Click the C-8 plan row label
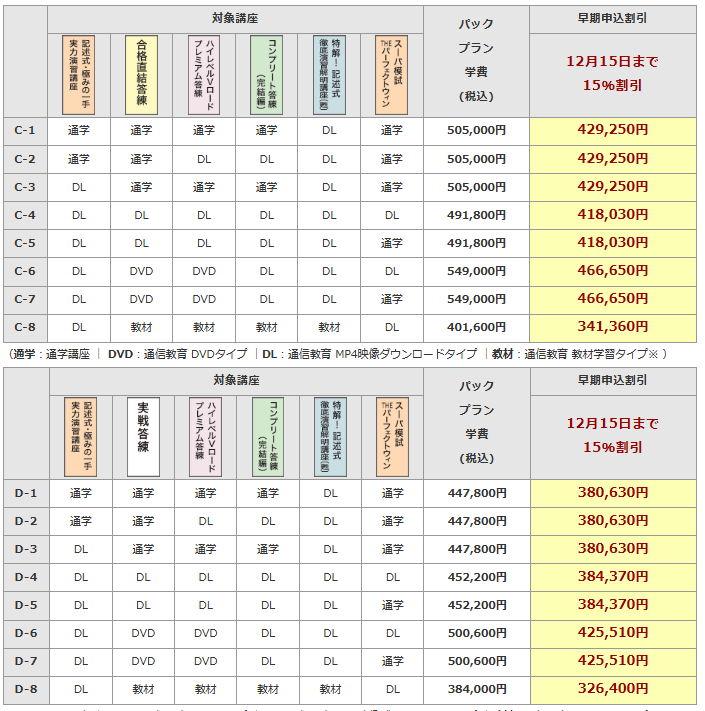Image resolution: width=705 pixels, height=711 pixels. 25,327
